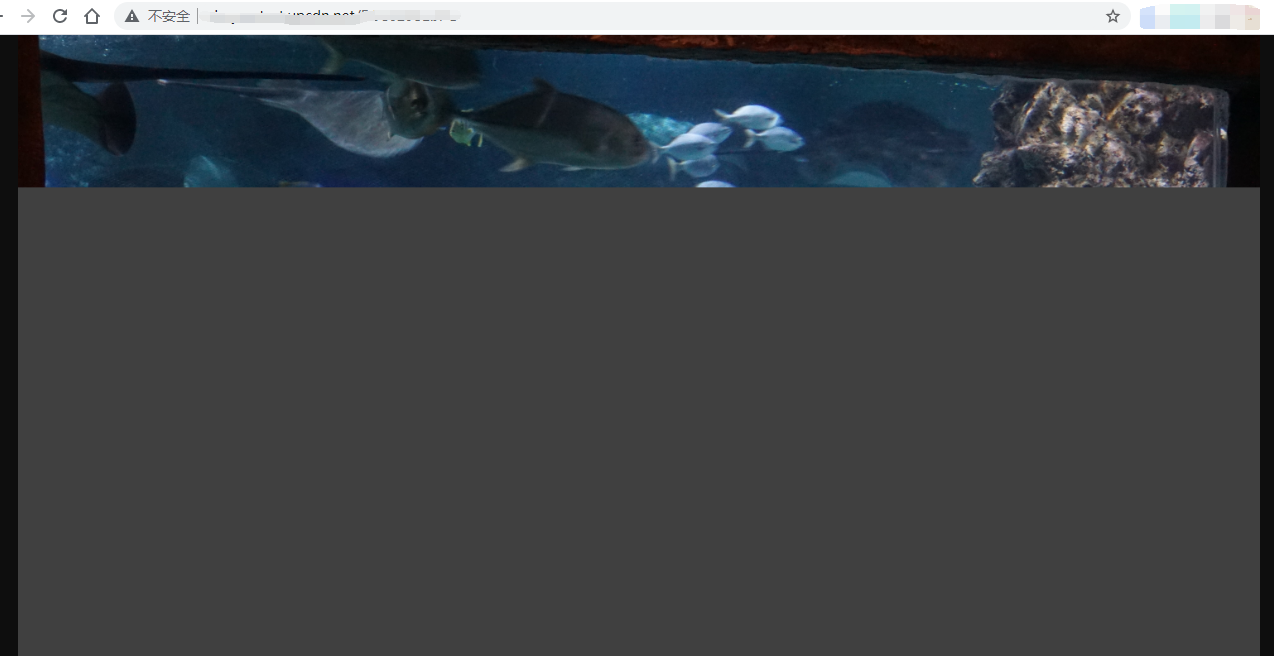Select the blurred URL text in address bar
This screenshot has height=656, width=1274.
point(330,16)
